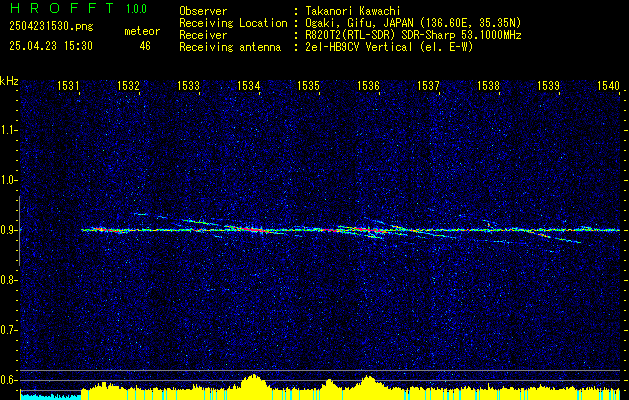
Task: Click the 1538 time marker
Action: [x=488, y=85]
